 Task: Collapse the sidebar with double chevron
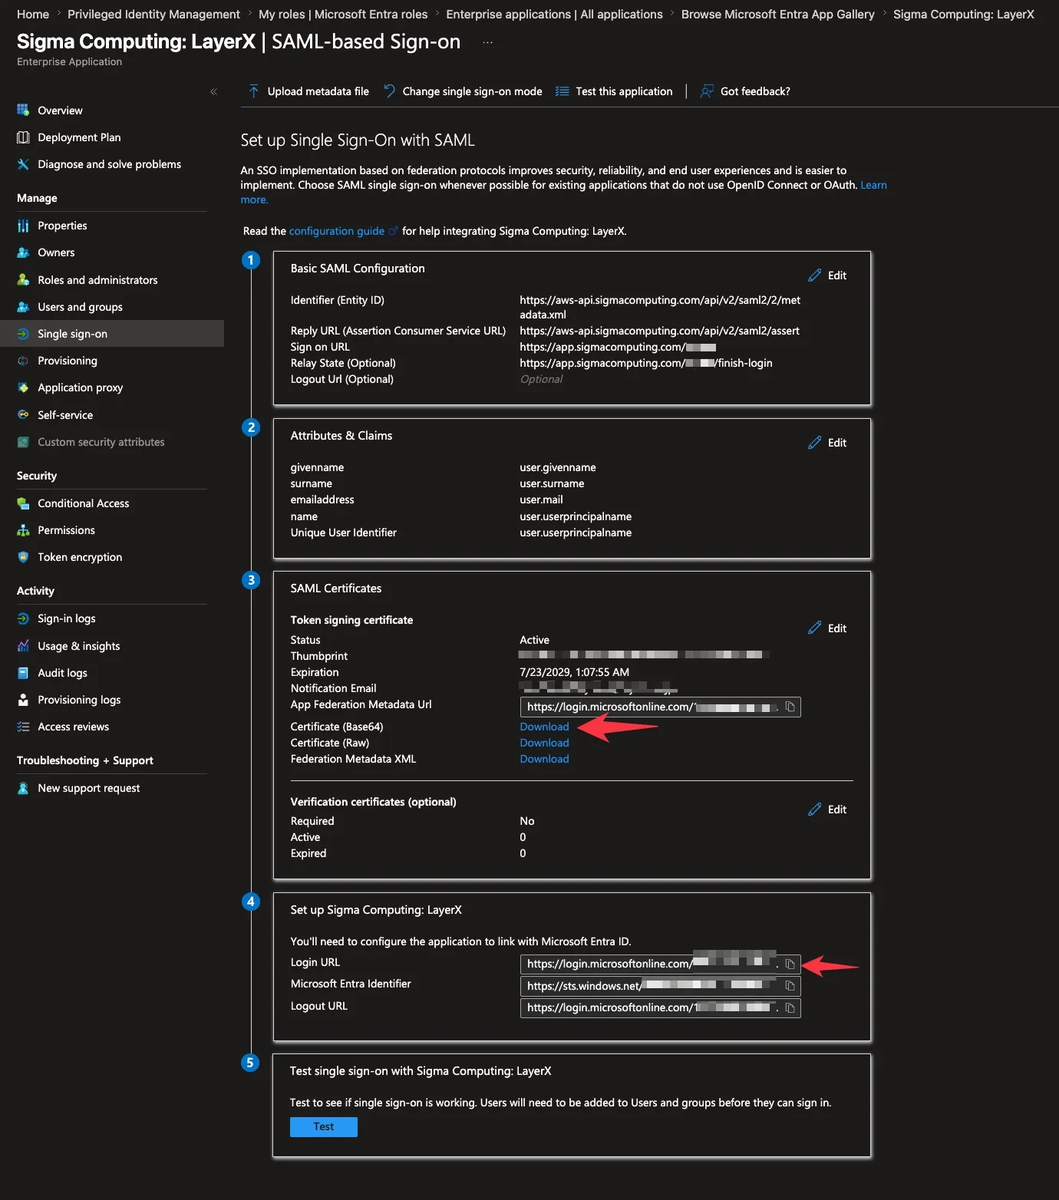tap(213, 91)
